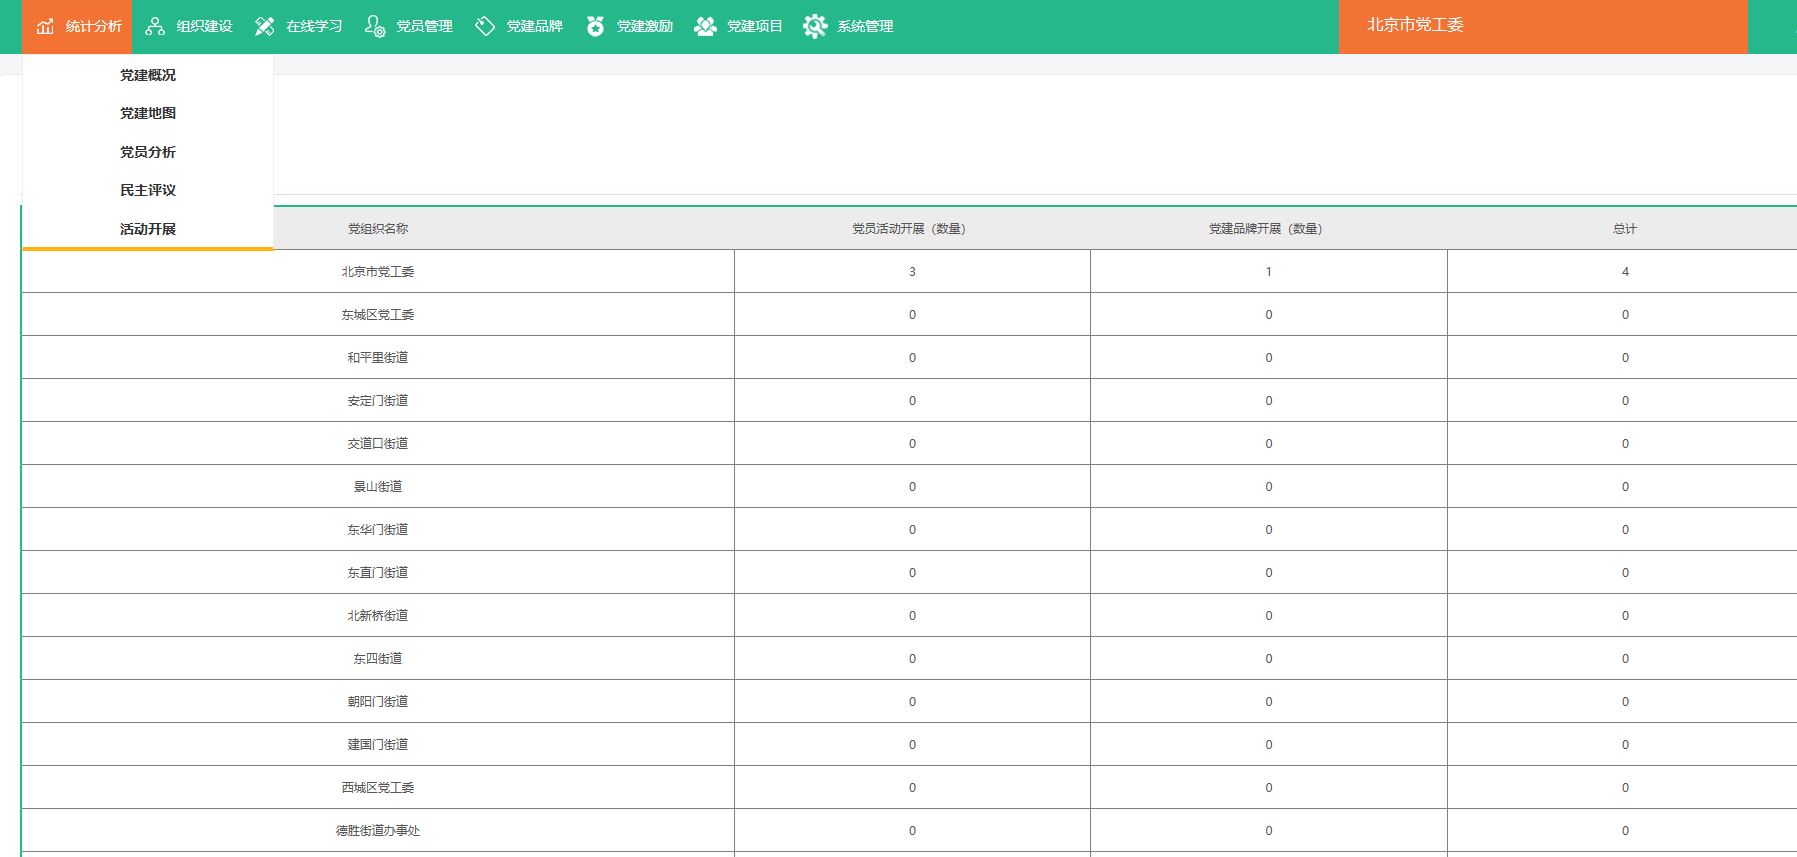The image size is (1797, 857).
Task: Expand the 党建项目 navigation menu
Action: pos(754,26)
